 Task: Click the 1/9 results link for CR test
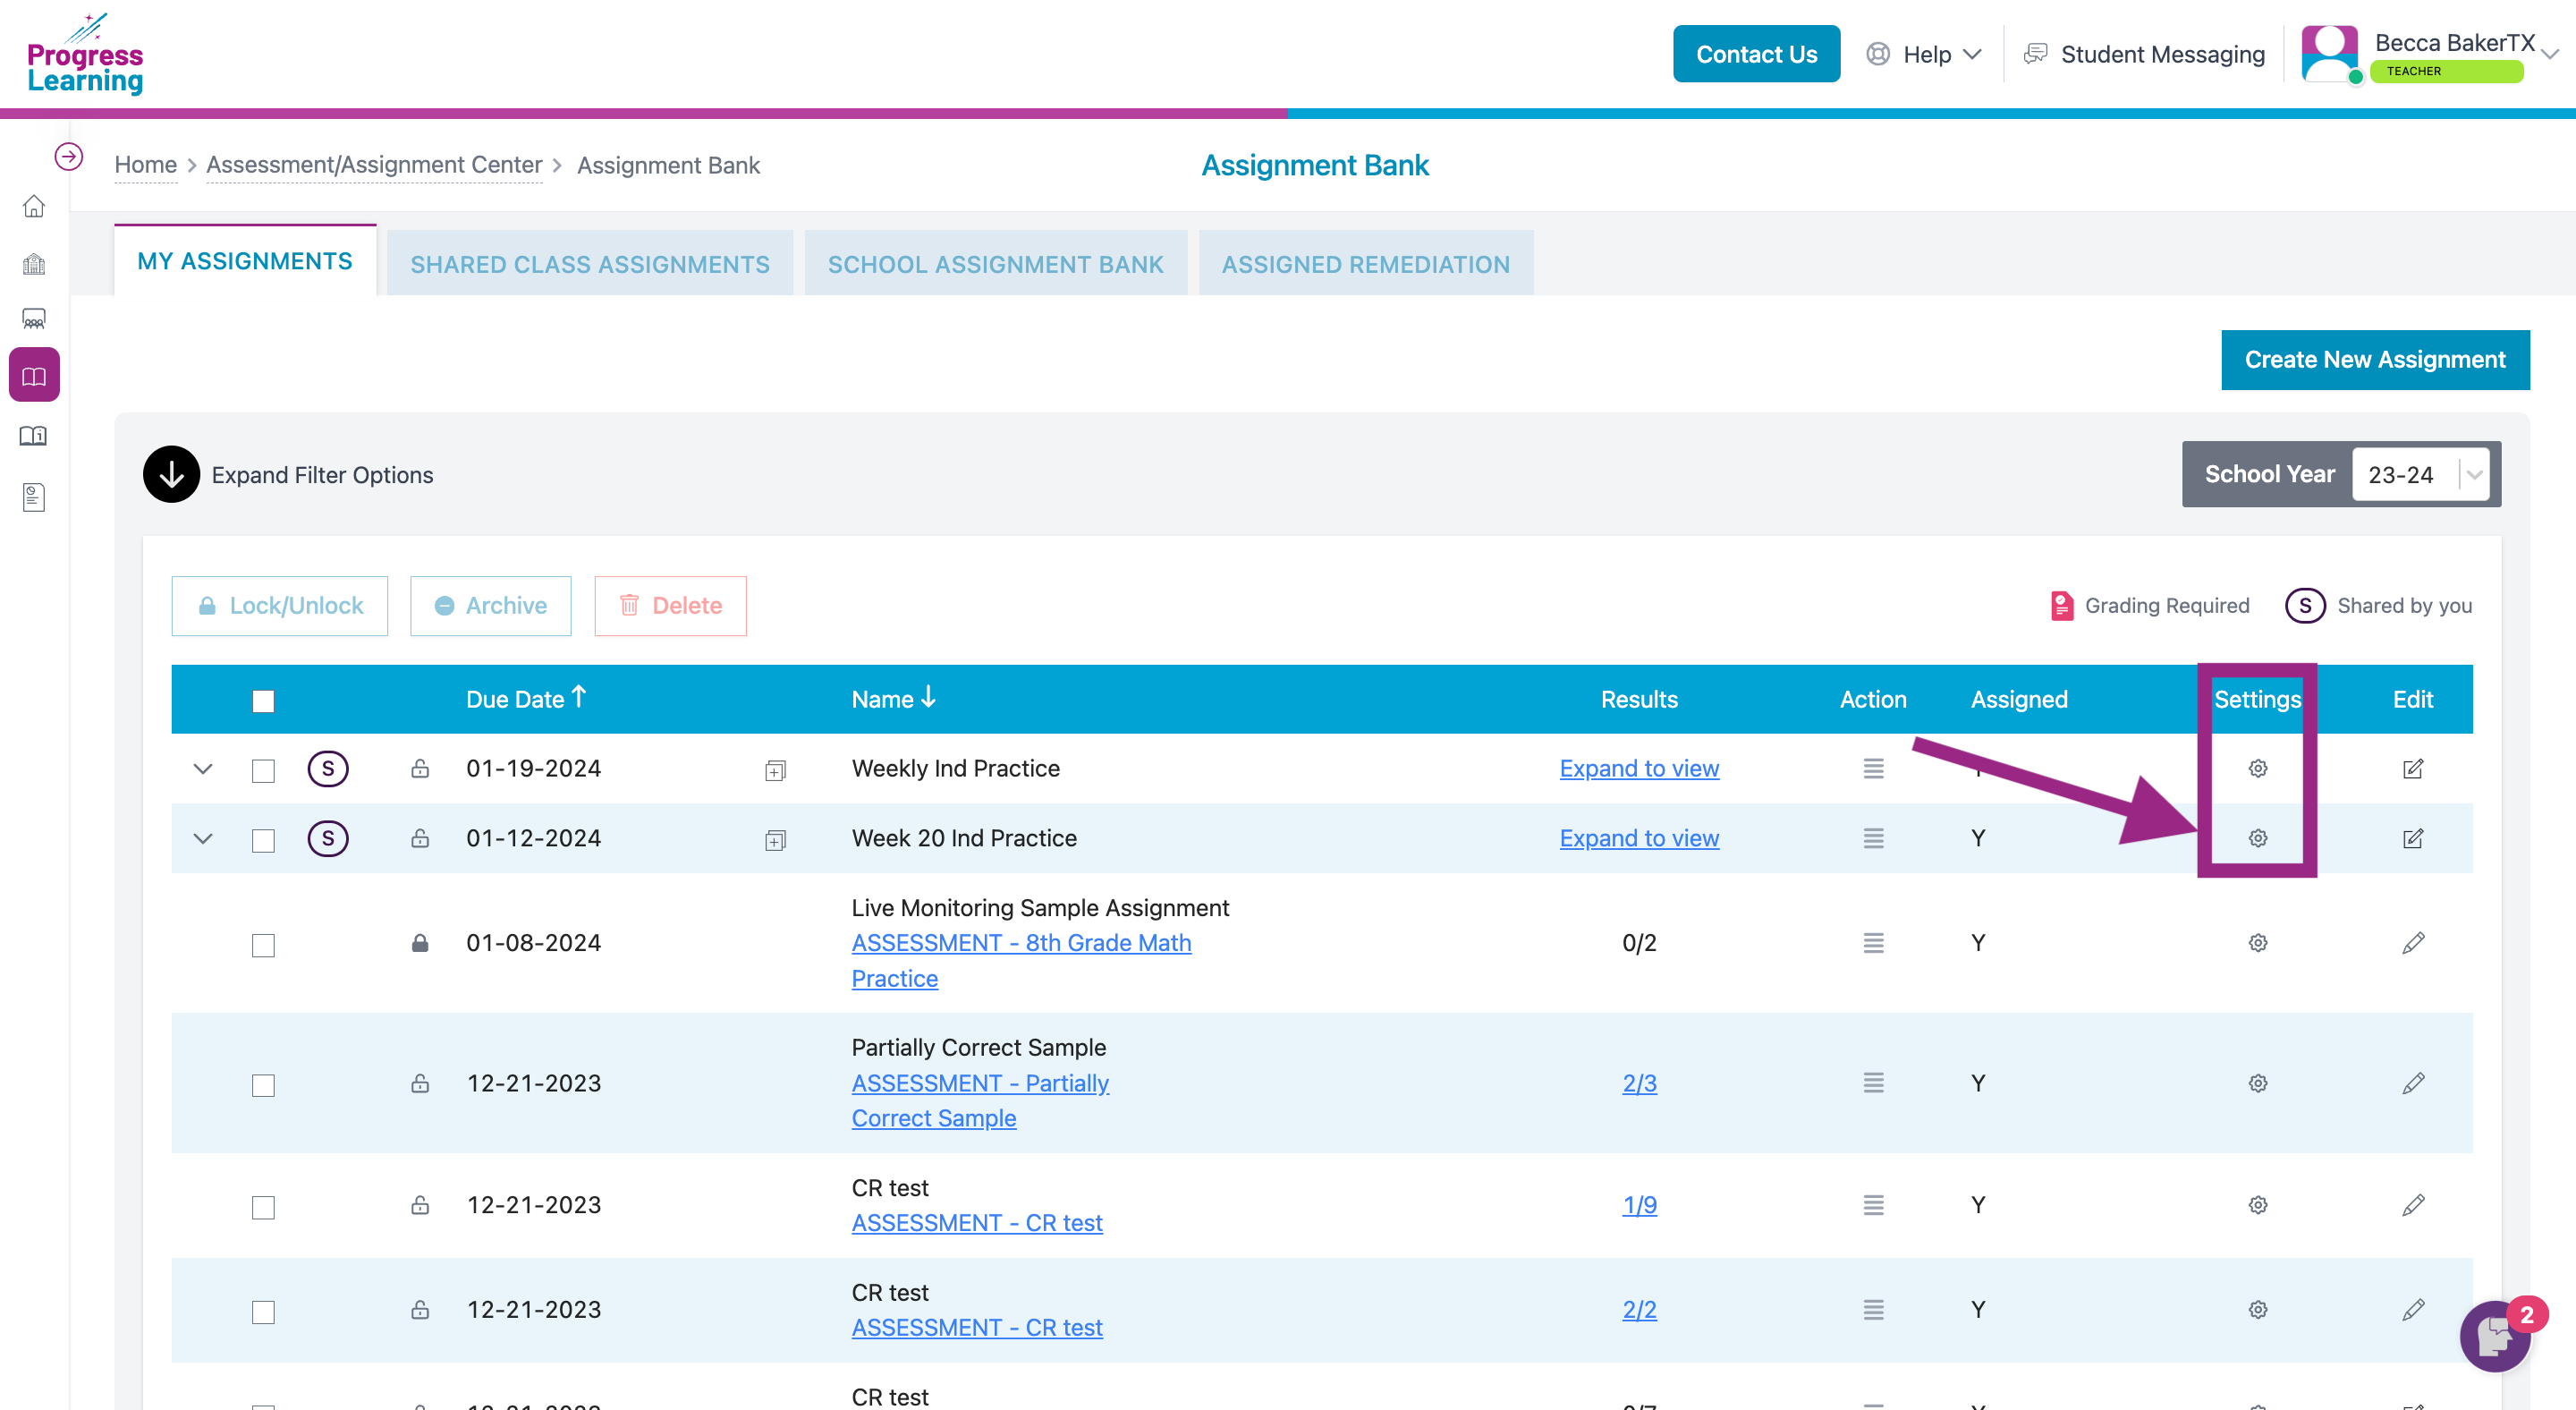(1639, 1205)
